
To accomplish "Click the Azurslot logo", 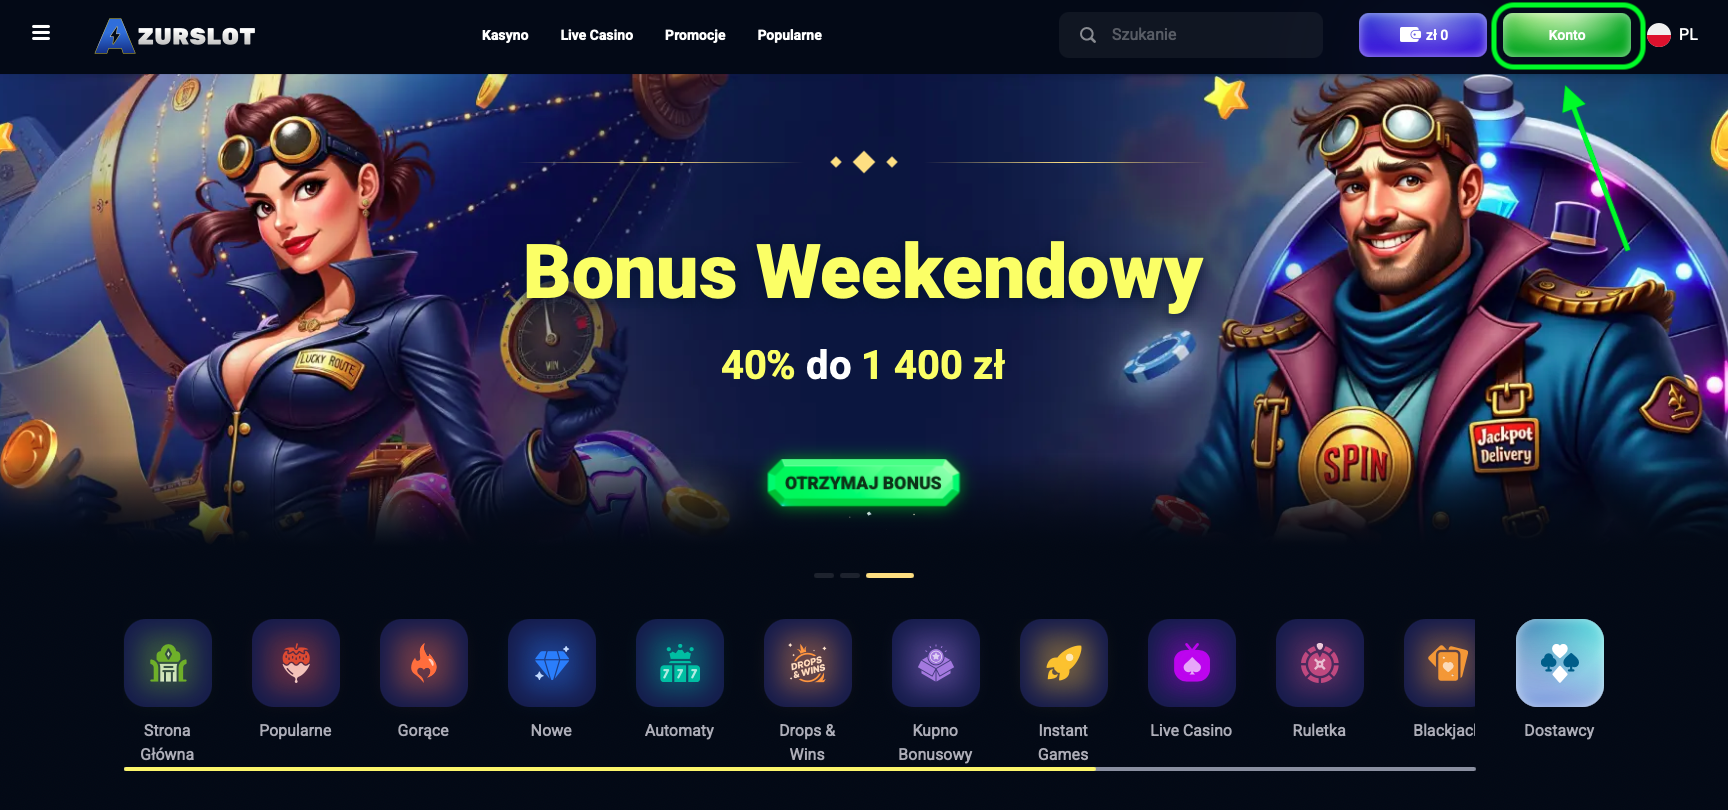I will (x=175, y=36).
